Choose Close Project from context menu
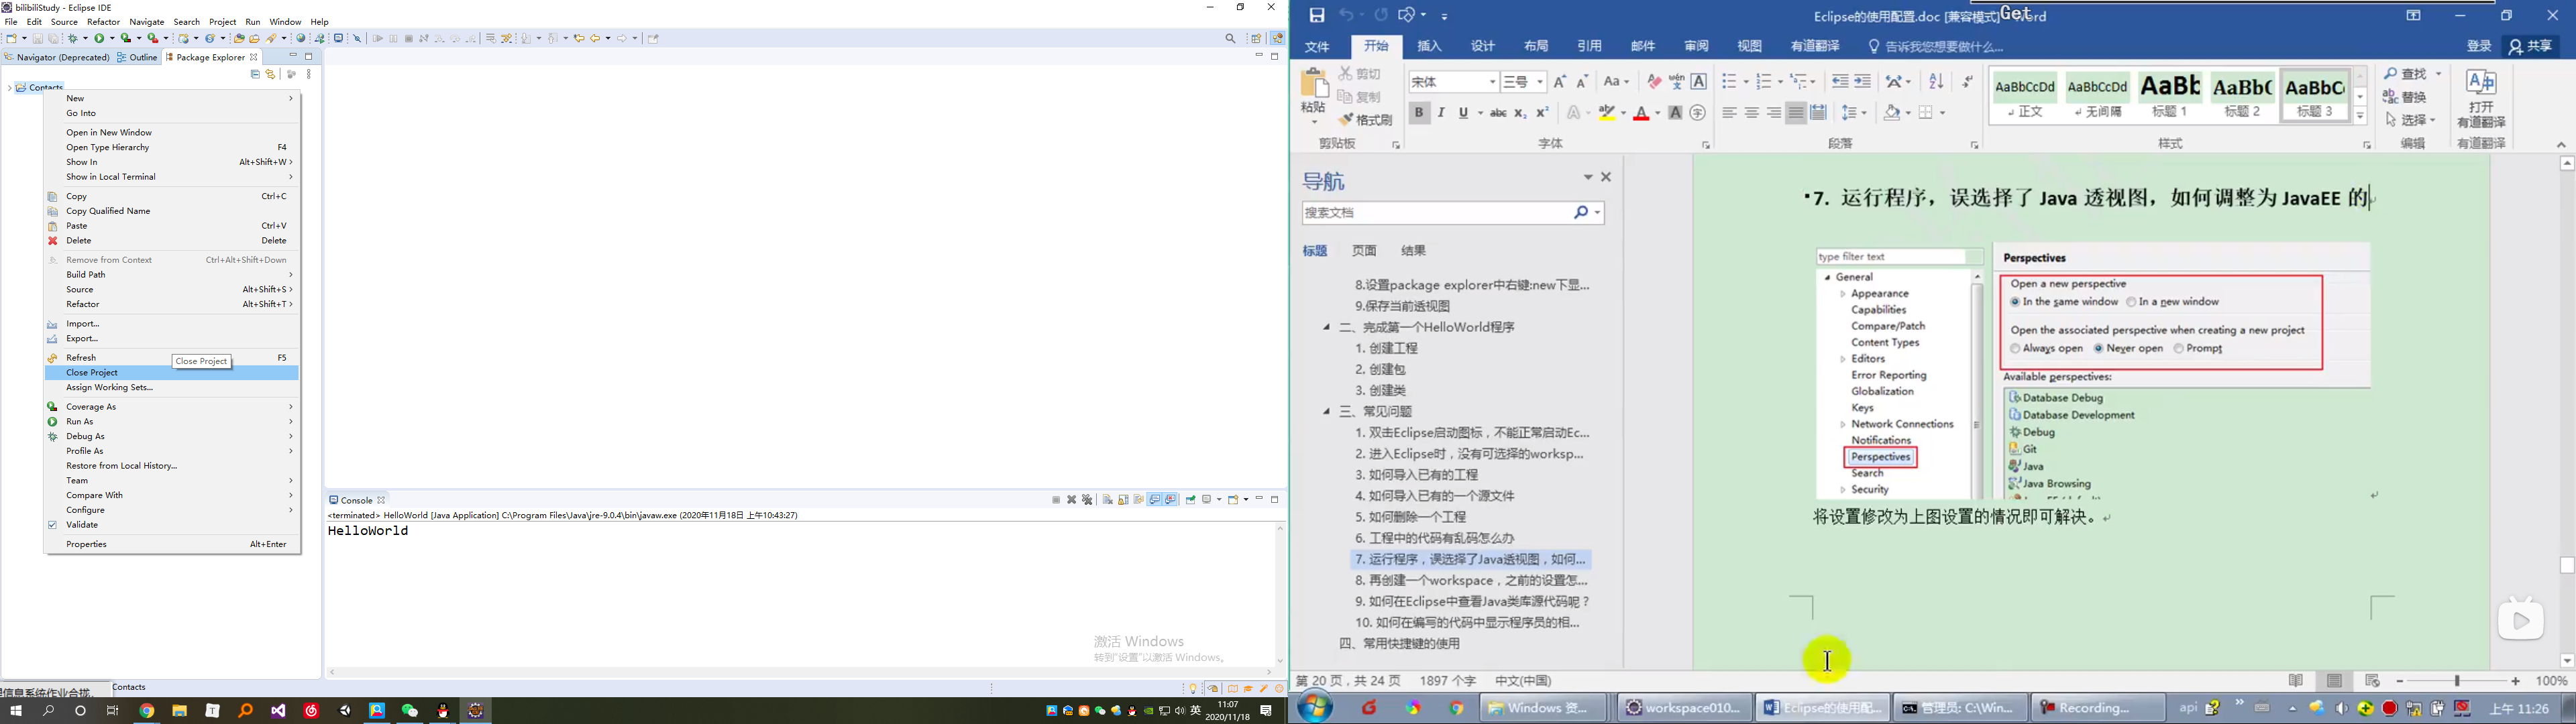The image size is (2576, 724). [x=93, y=373]
